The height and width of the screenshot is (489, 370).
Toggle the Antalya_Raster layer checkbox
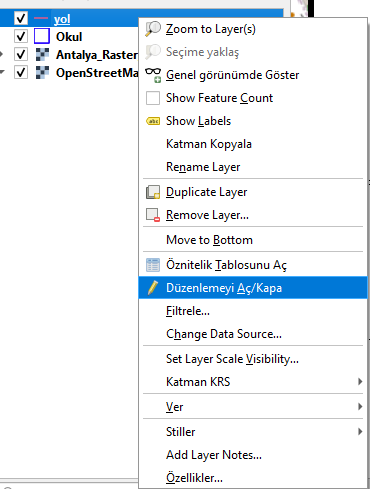[x=21, y=54]
